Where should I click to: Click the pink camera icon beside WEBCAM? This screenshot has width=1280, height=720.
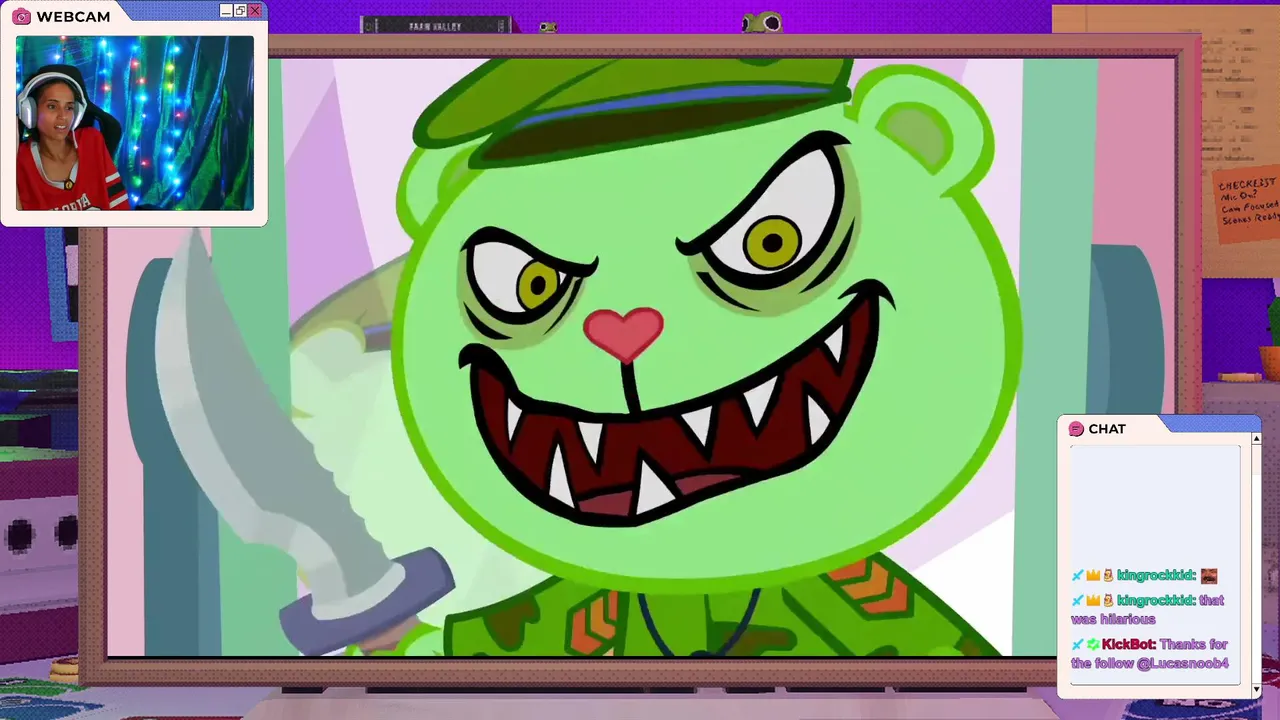pos(21,17)
